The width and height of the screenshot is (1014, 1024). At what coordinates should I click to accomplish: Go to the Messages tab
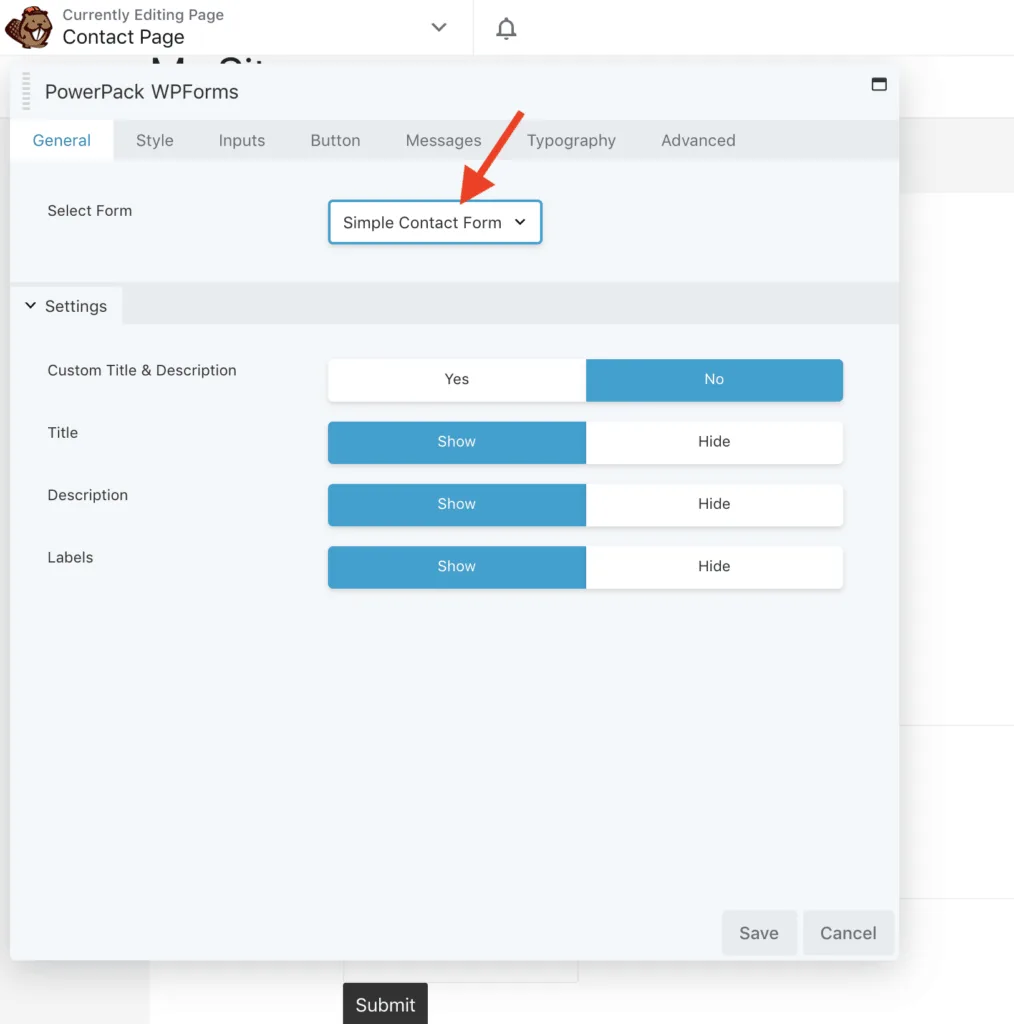[443, 140]
